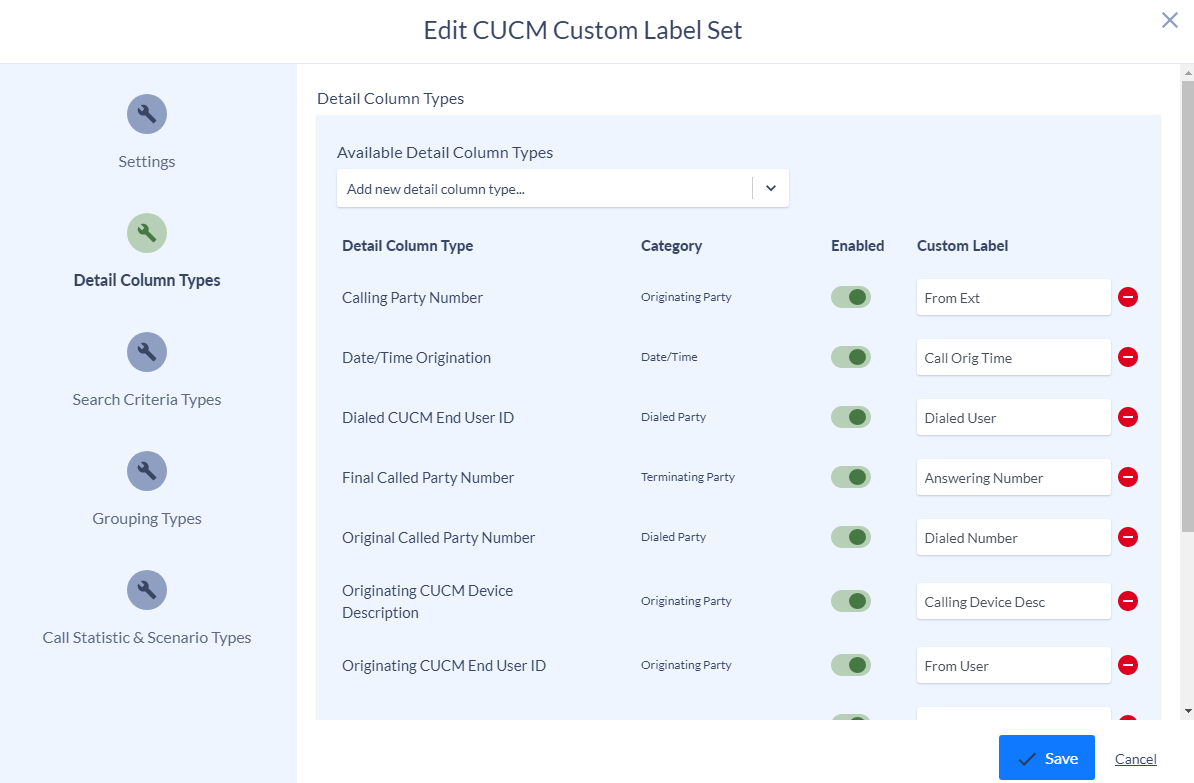Click the Detail Column Type column header

(407, 246)
